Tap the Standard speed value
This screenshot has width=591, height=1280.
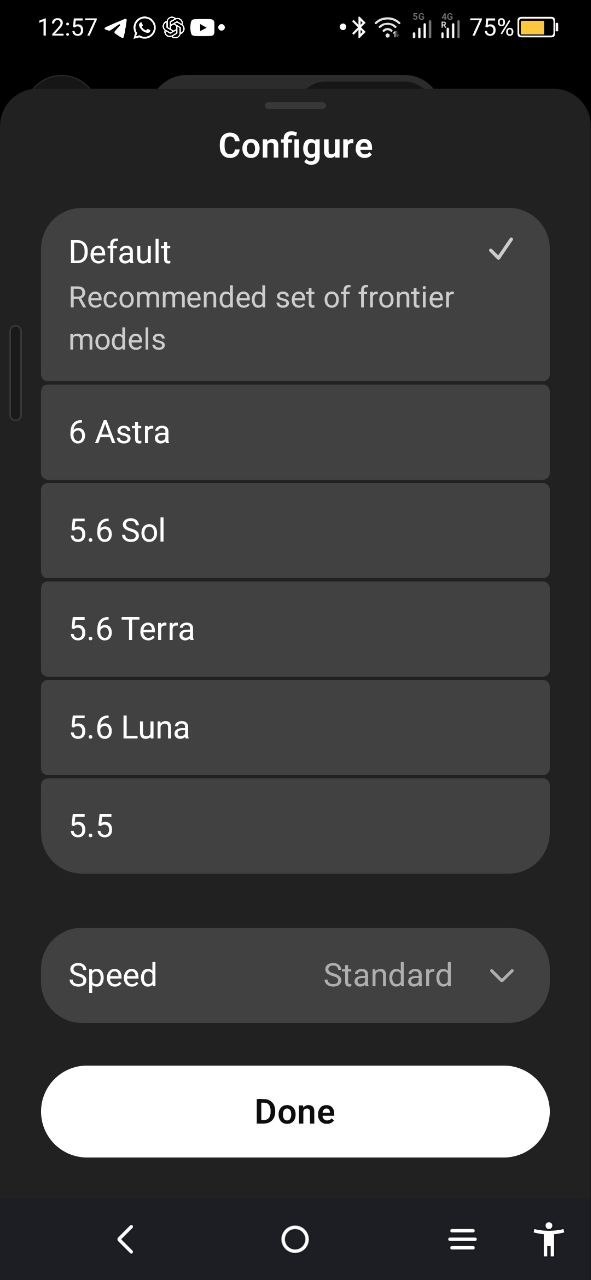click(x=388, y=975)
